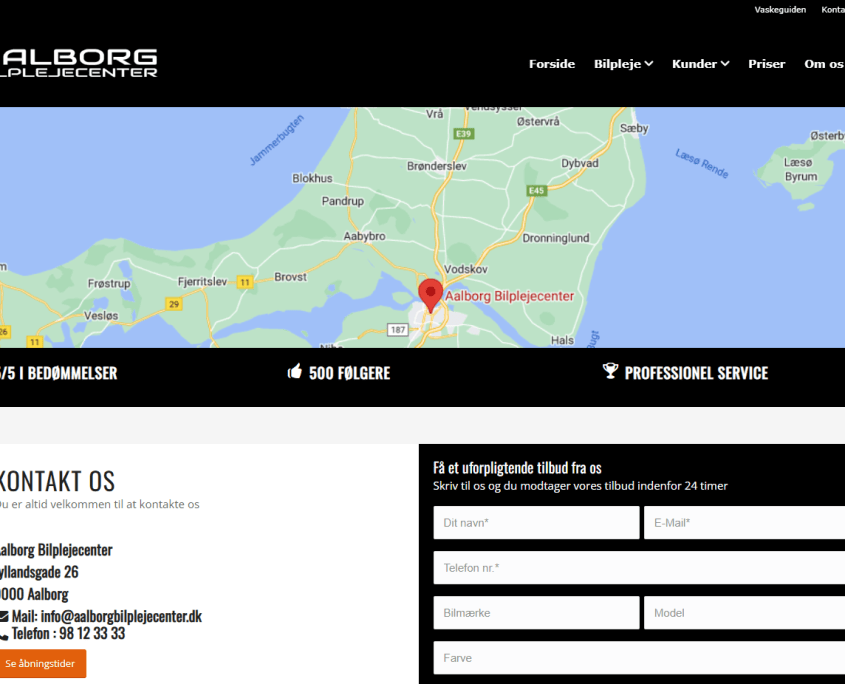Click the phone icon next to Telefon
The image size is (845, 684).
[x=4, y=635]
